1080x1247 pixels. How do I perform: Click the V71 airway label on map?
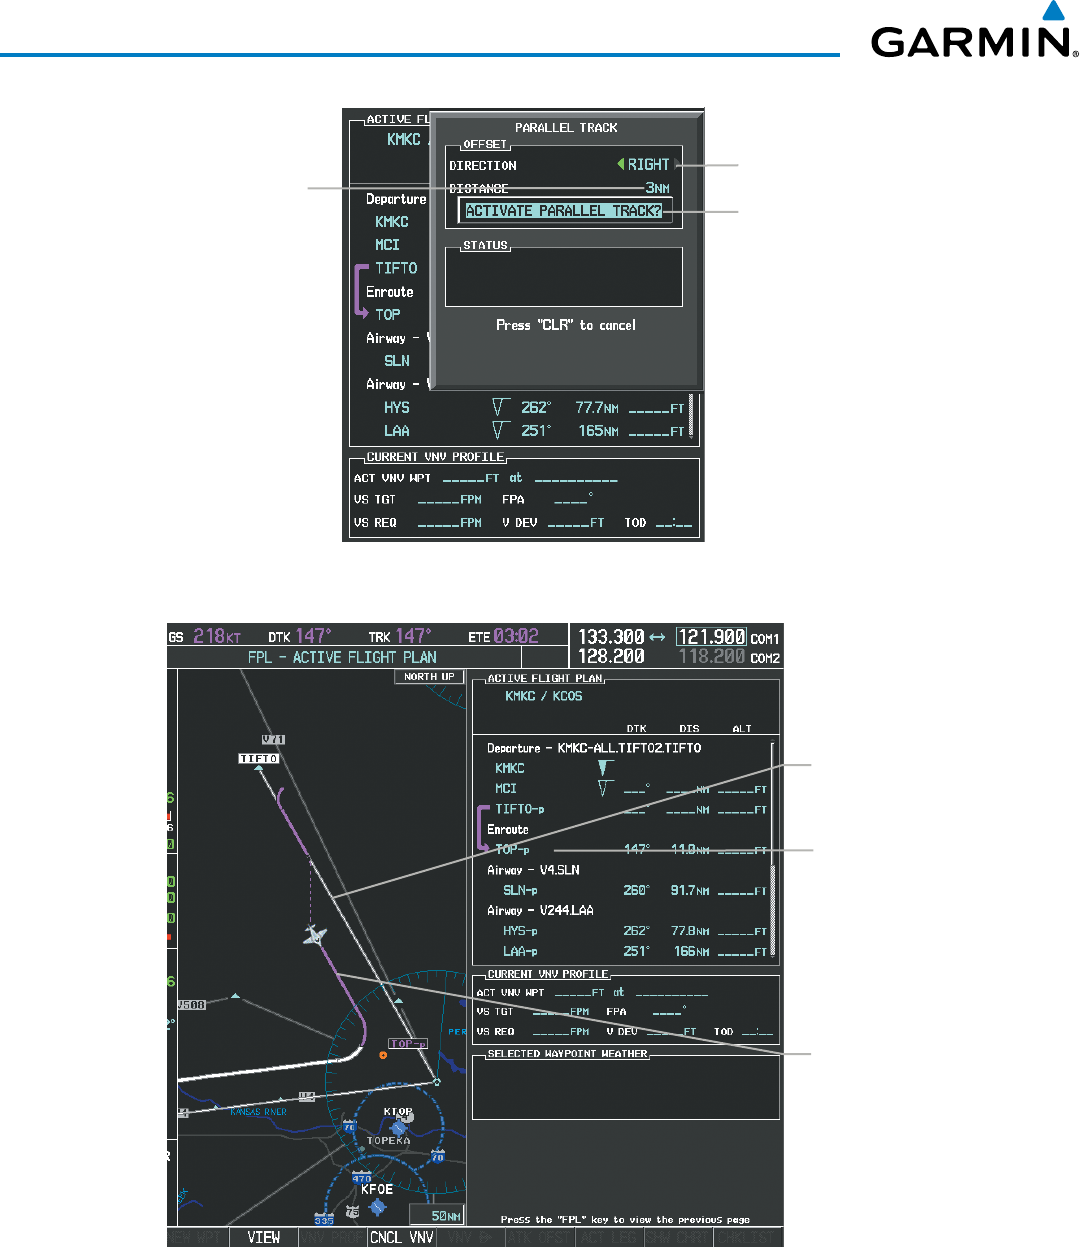273,740
